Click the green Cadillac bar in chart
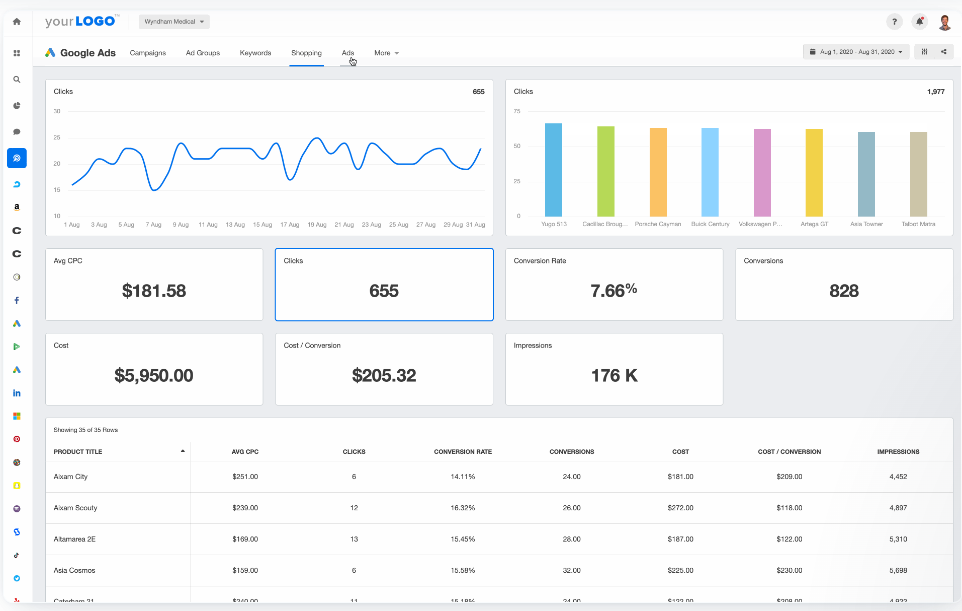 pyautogui.click(x=606, y=171)
